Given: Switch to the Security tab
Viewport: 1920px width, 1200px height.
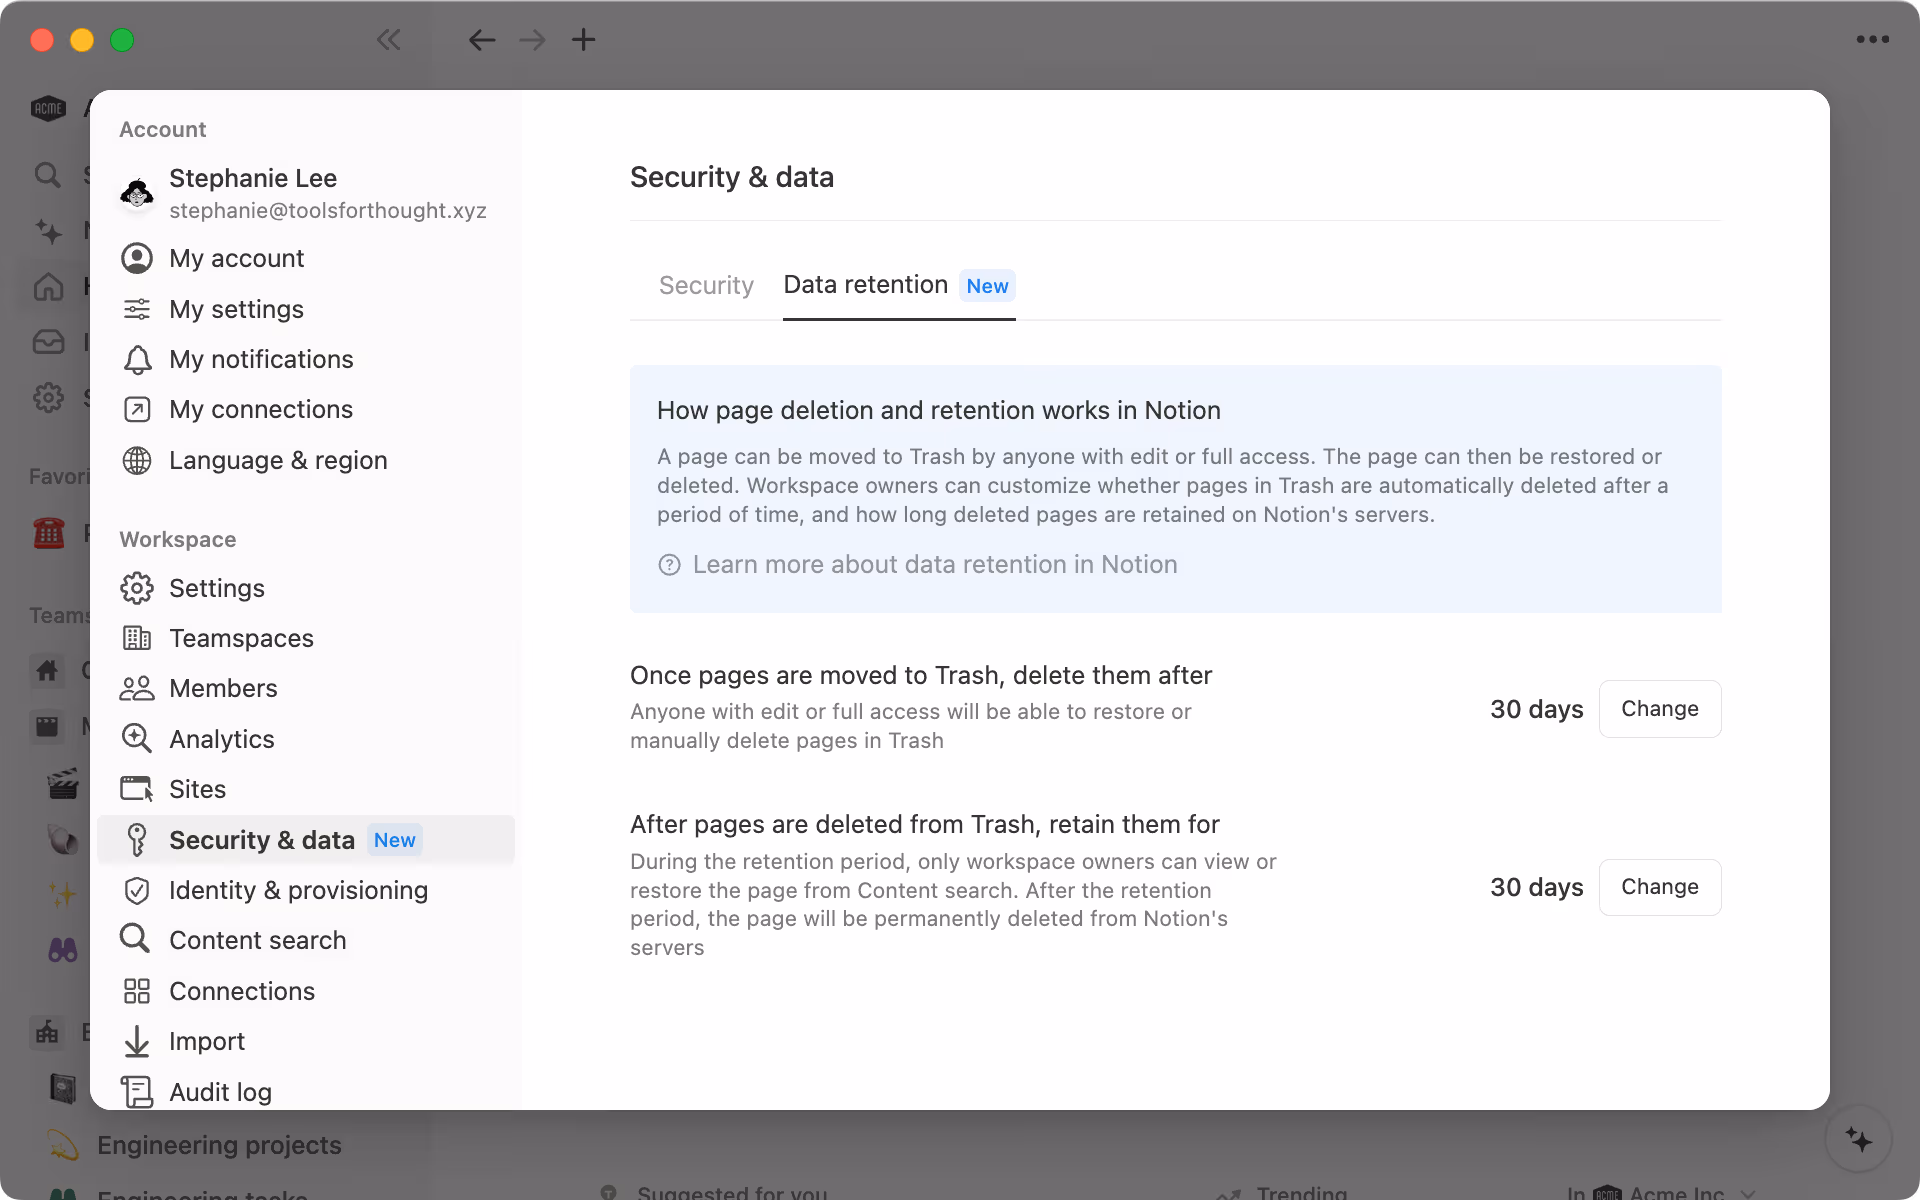Looking at the screenshot, I should coord(705,286).
